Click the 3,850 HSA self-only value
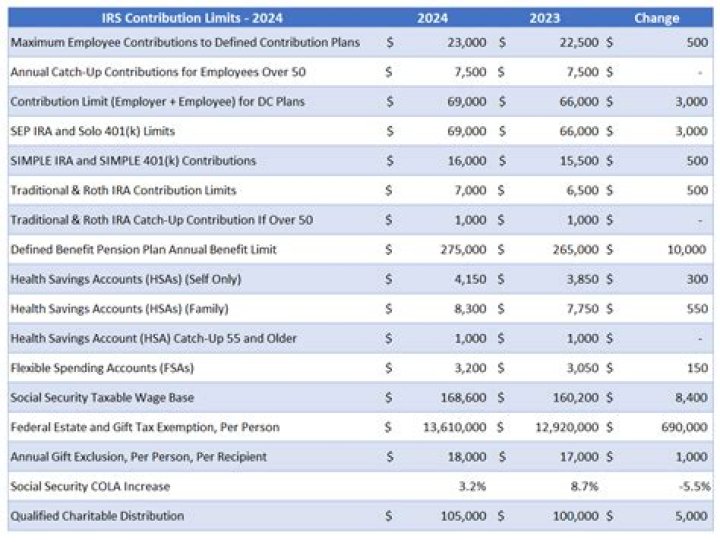The image size is (720, 542). click(x=583, y=279)
